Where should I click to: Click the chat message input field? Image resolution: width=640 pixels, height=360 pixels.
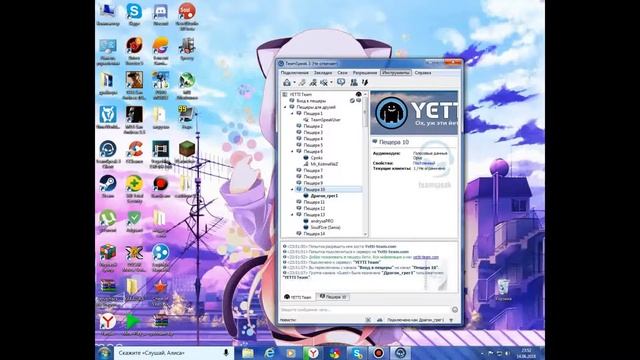pos(365,310)
